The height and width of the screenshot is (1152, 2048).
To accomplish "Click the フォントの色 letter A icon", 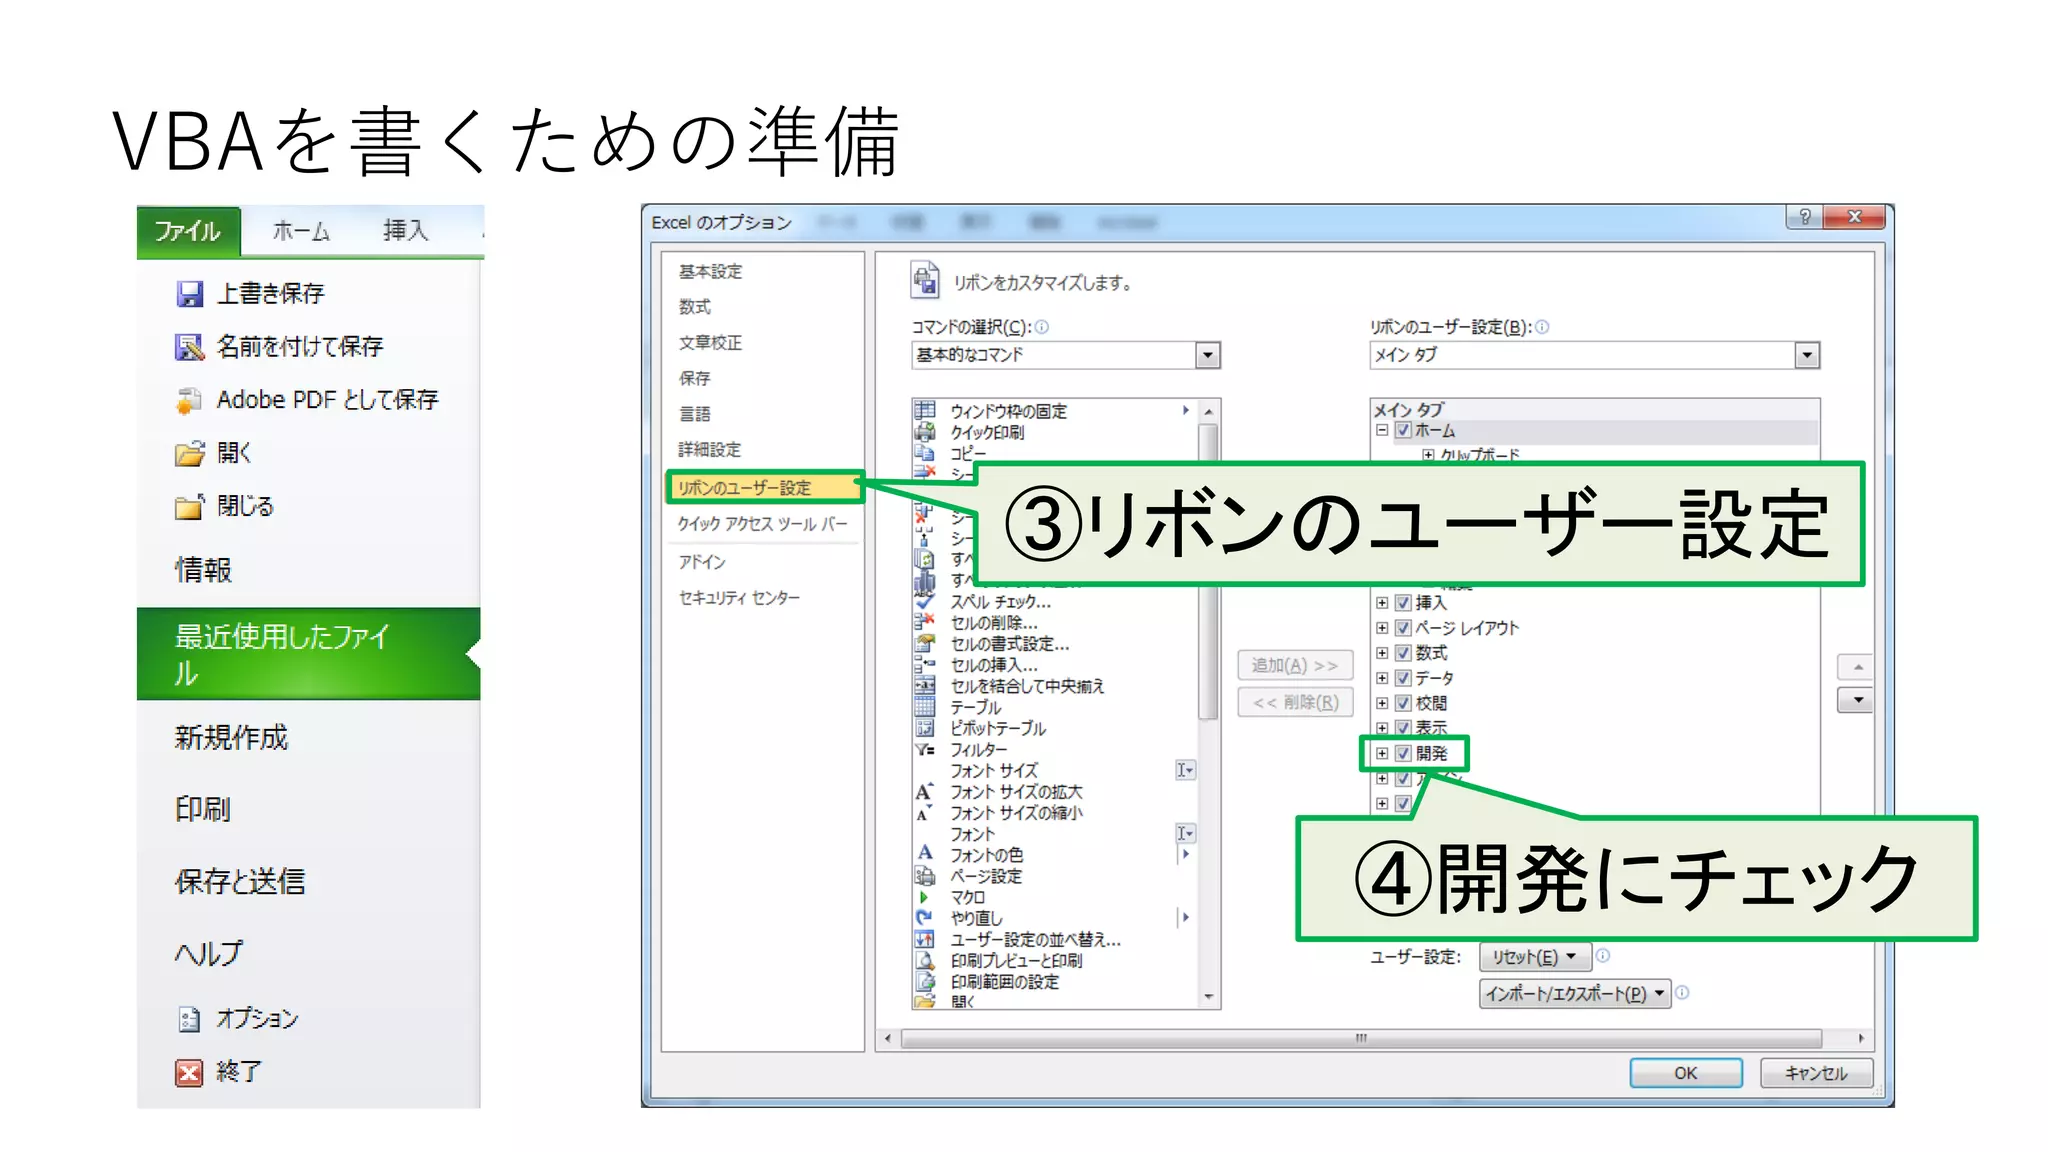I will [x=925, y=854].
